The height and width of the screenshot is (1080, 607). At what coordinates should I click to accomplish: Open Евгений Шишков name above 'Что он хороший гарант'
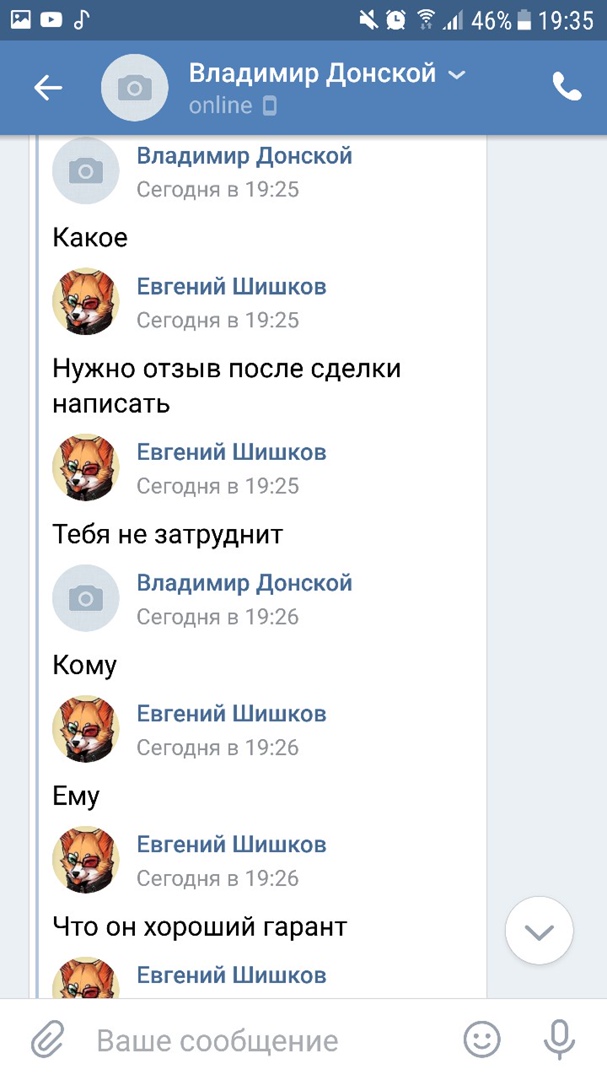[x=231, y=845]
